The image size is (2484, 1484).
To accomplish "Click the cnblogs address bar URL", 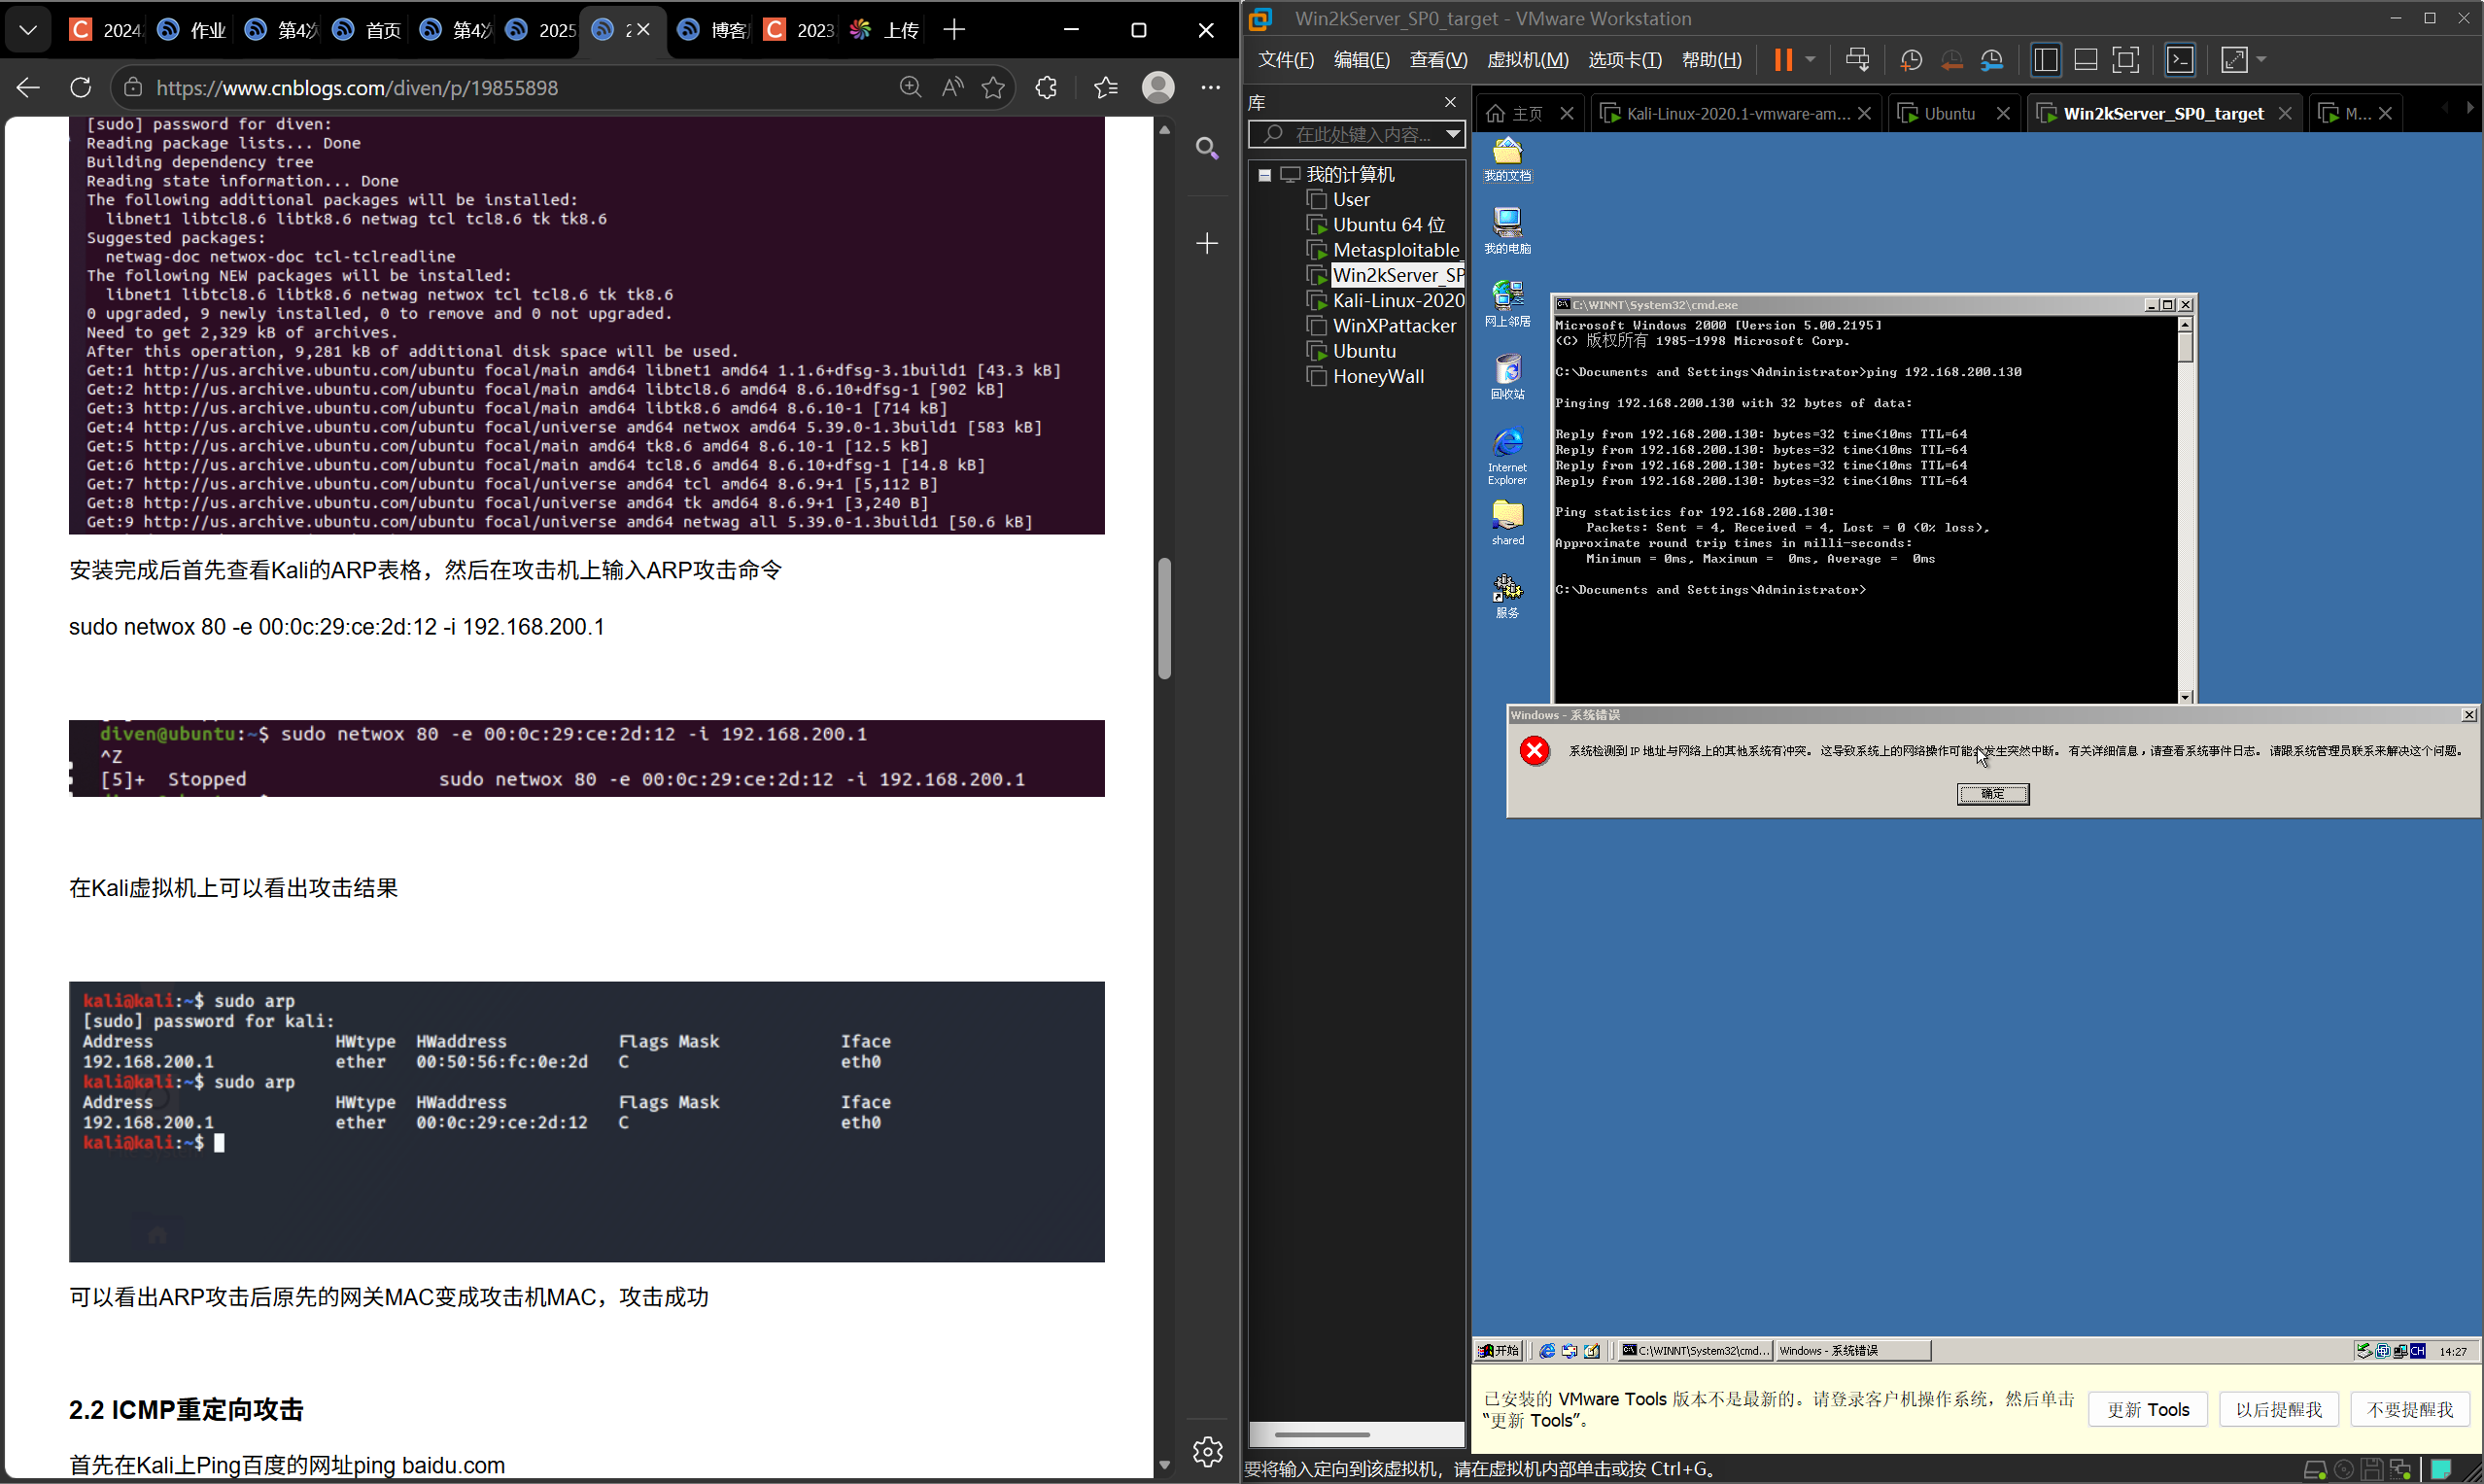I will pyautogui.click(x=357, y=88).
